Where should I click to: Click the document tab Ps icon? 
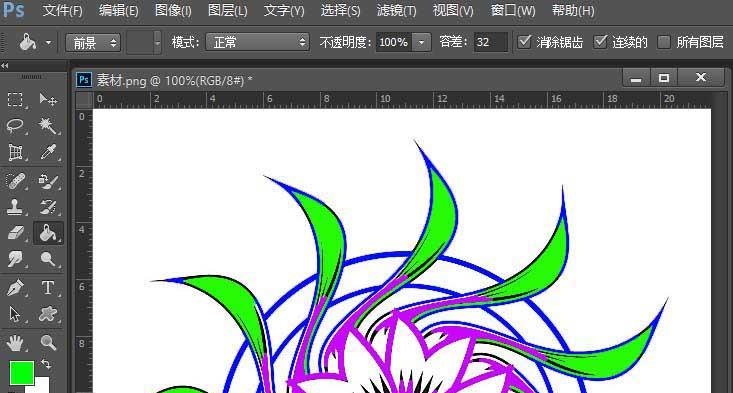tap(84, 80)
